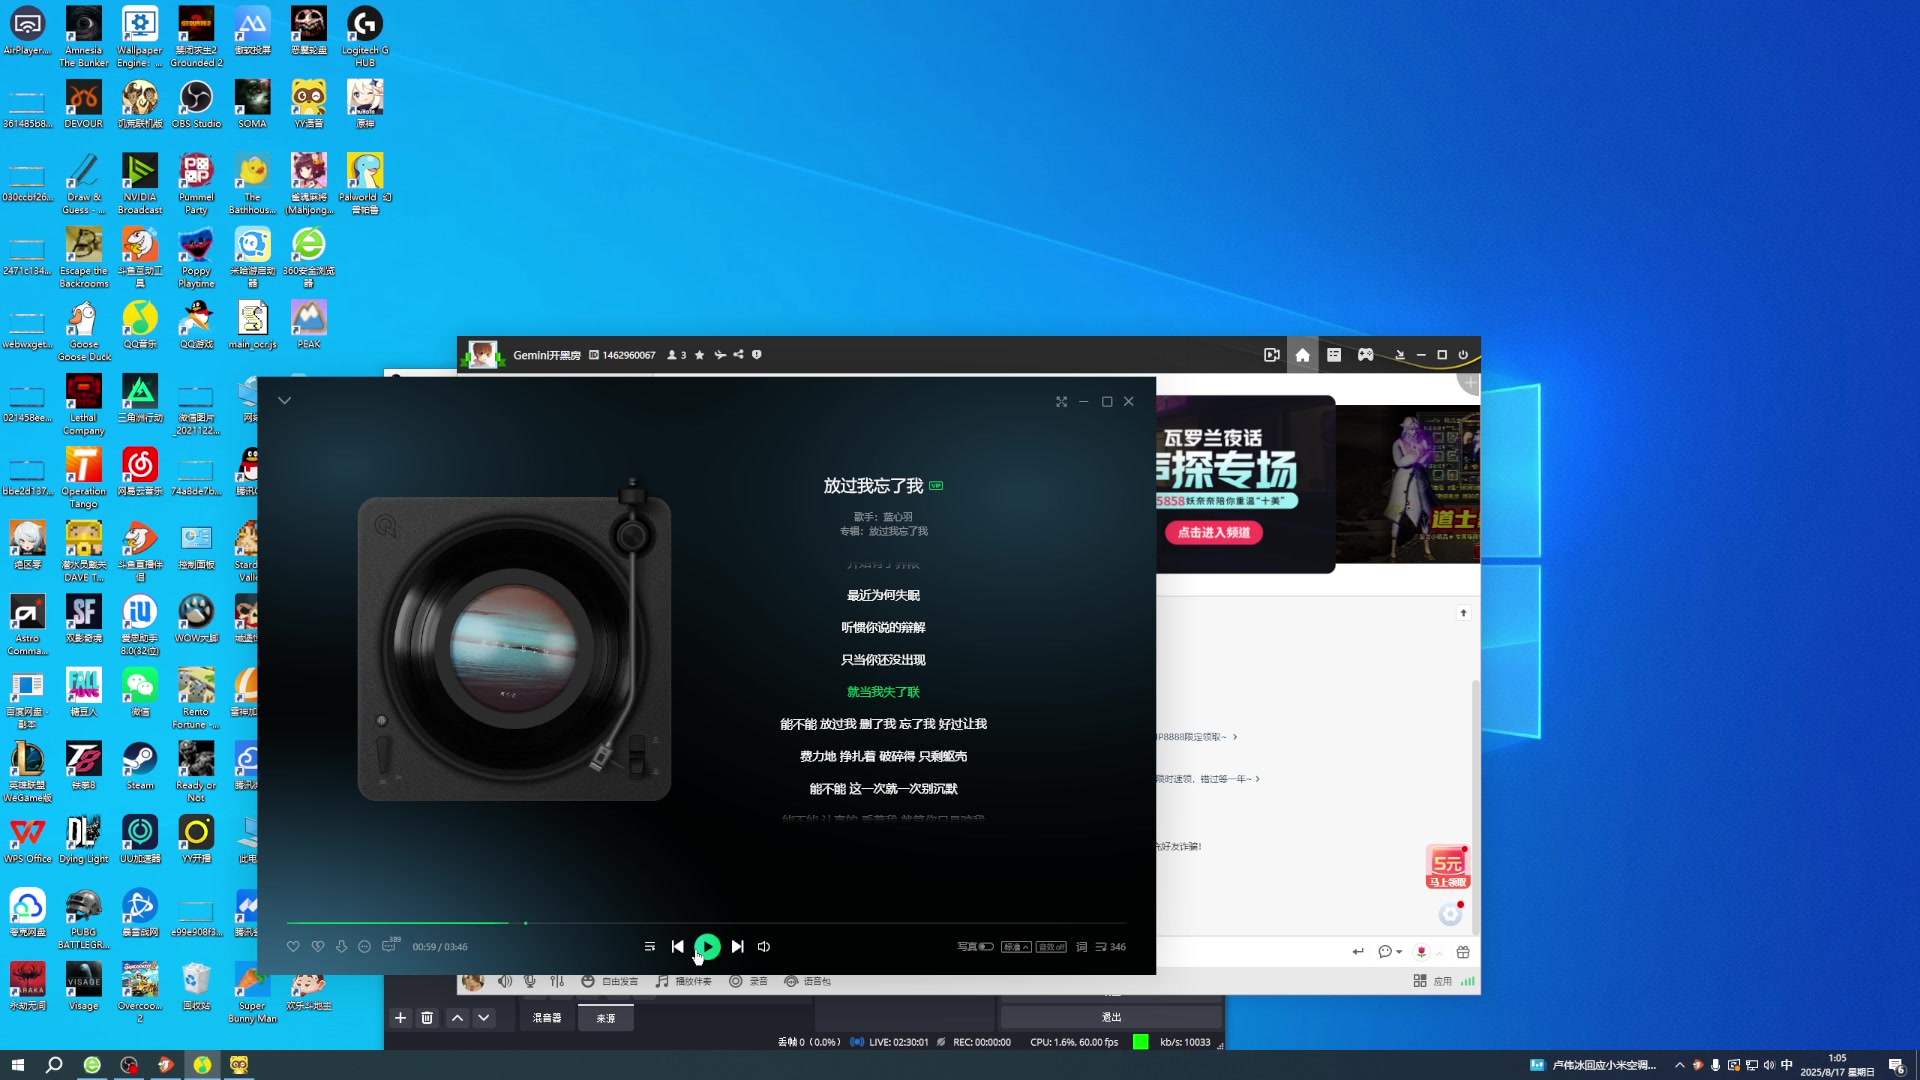This screenshot has height=1080, width=1920.
Task: Download the current song via arrow icon
Action: 342,946
